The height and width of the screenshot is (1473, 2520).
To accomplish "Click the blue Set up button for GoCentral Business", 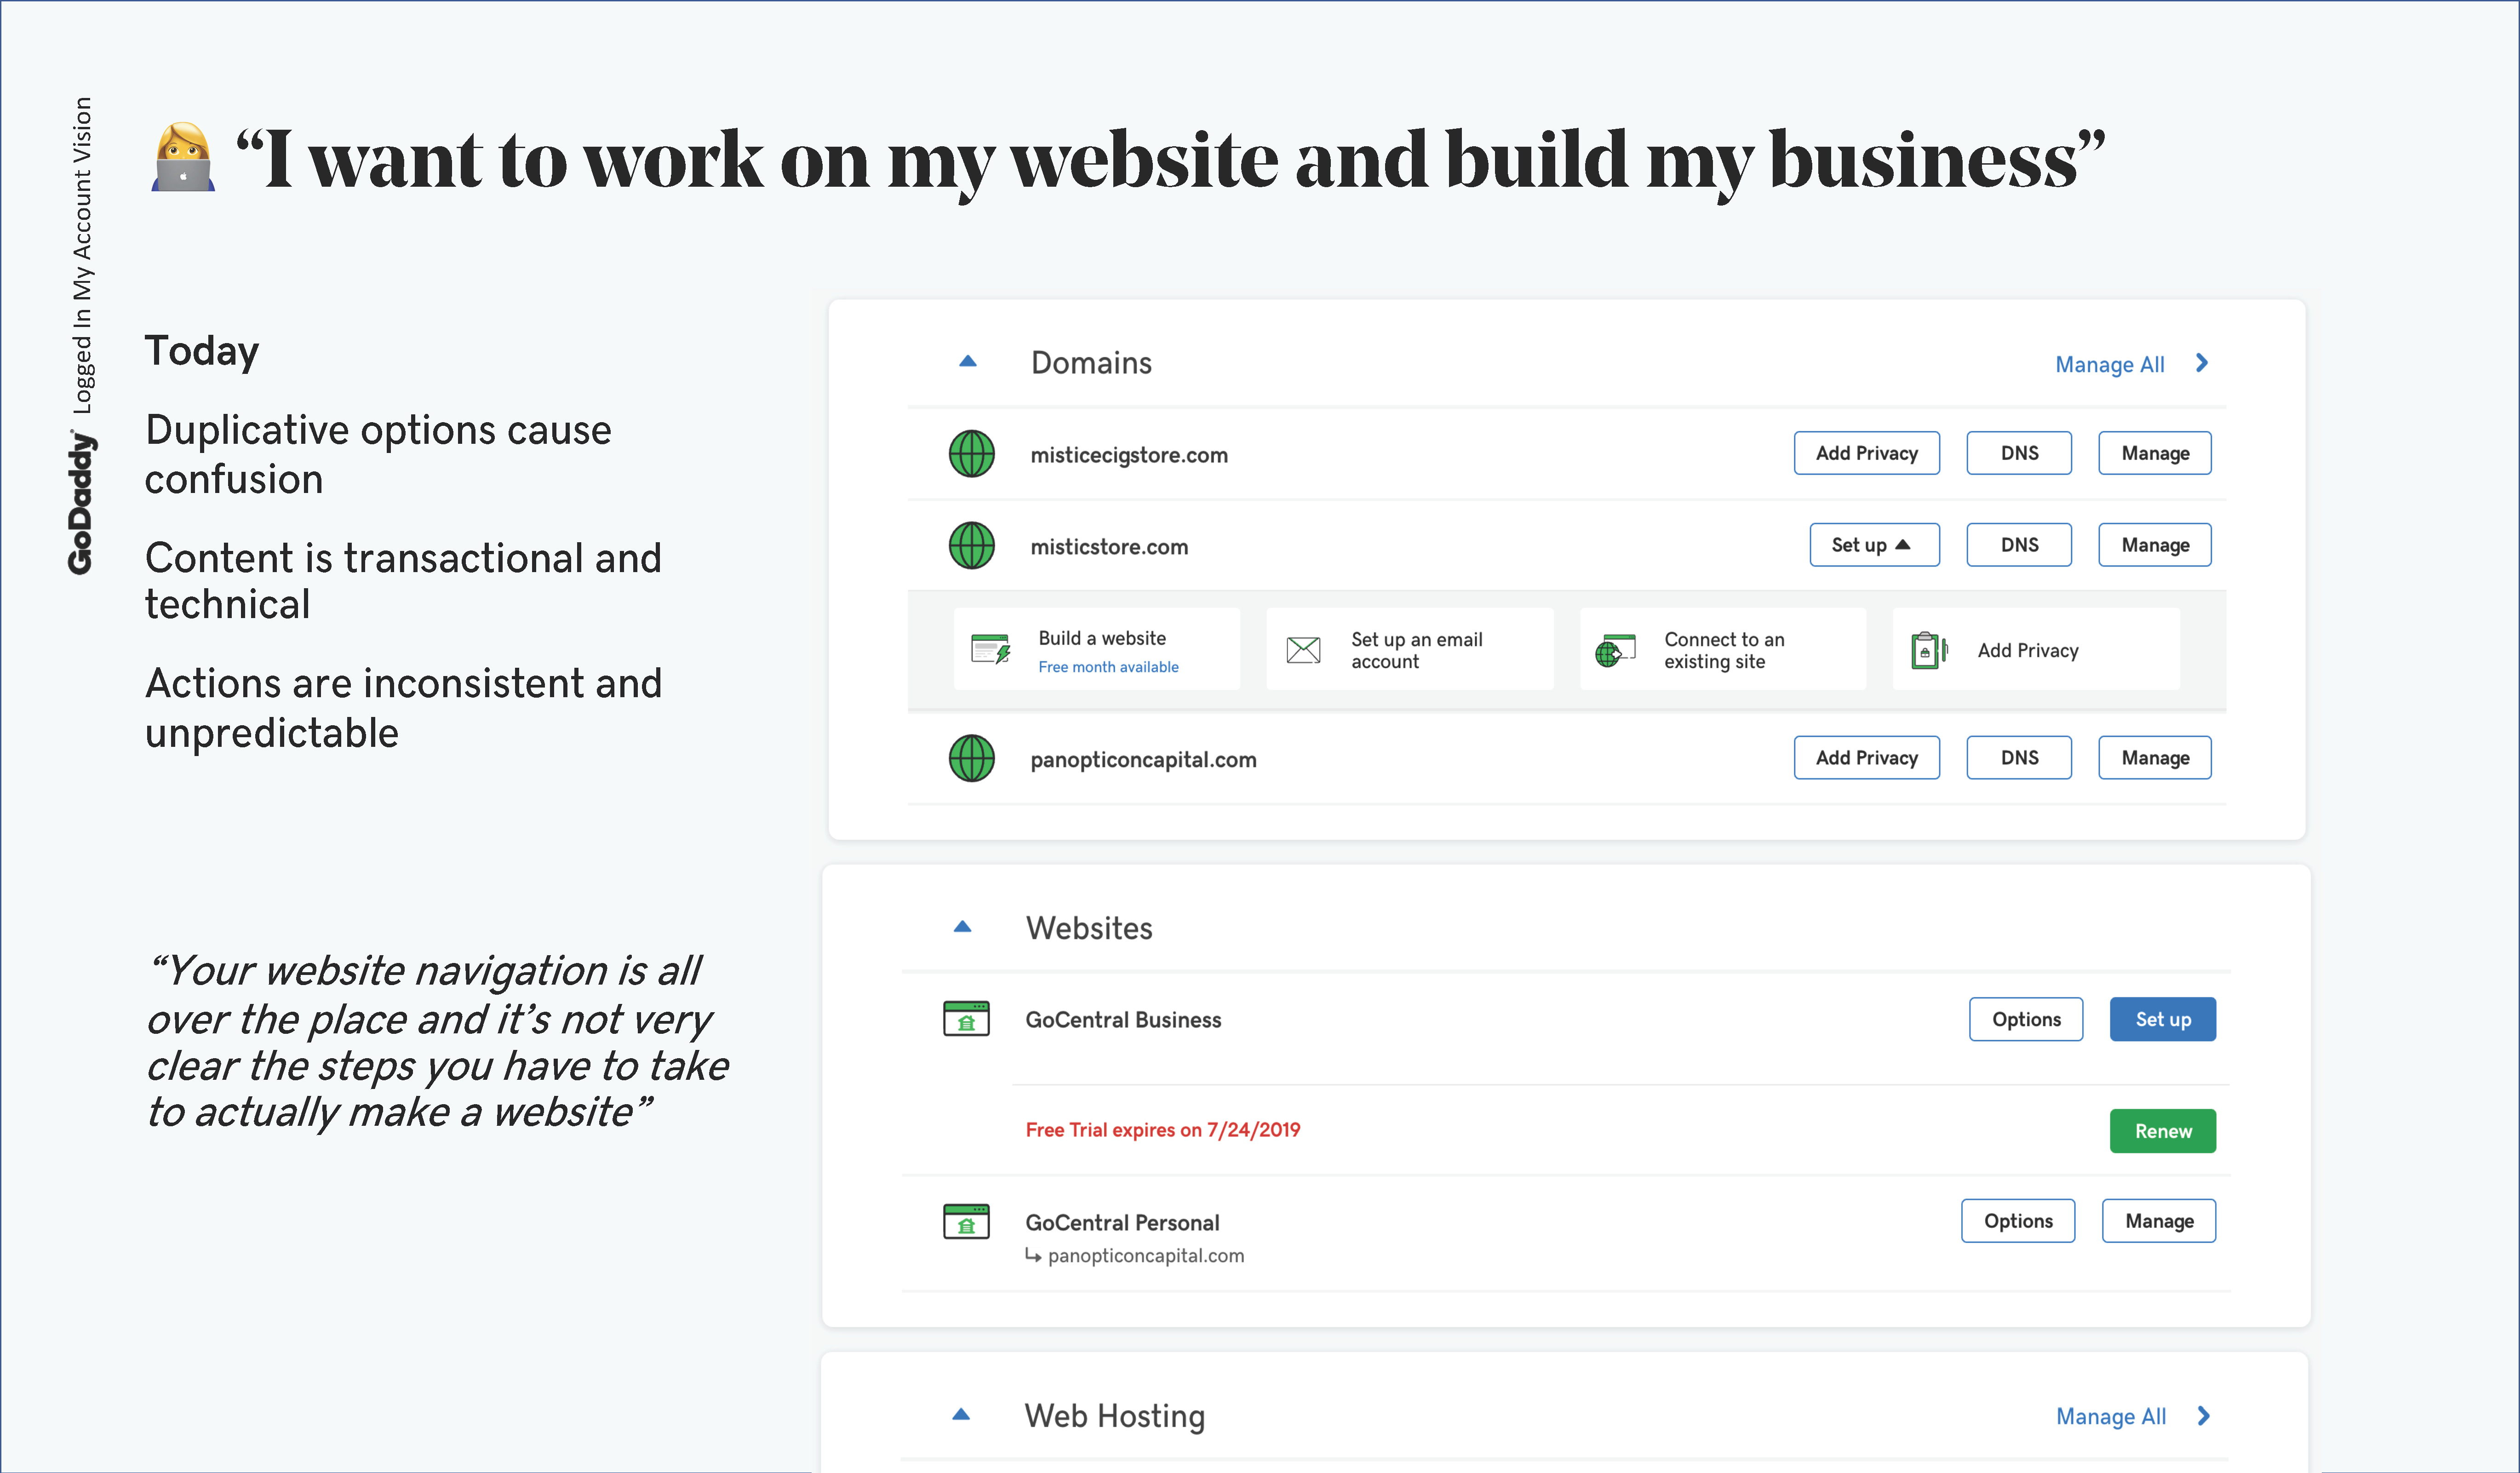I will (x=2162, y=1019).
